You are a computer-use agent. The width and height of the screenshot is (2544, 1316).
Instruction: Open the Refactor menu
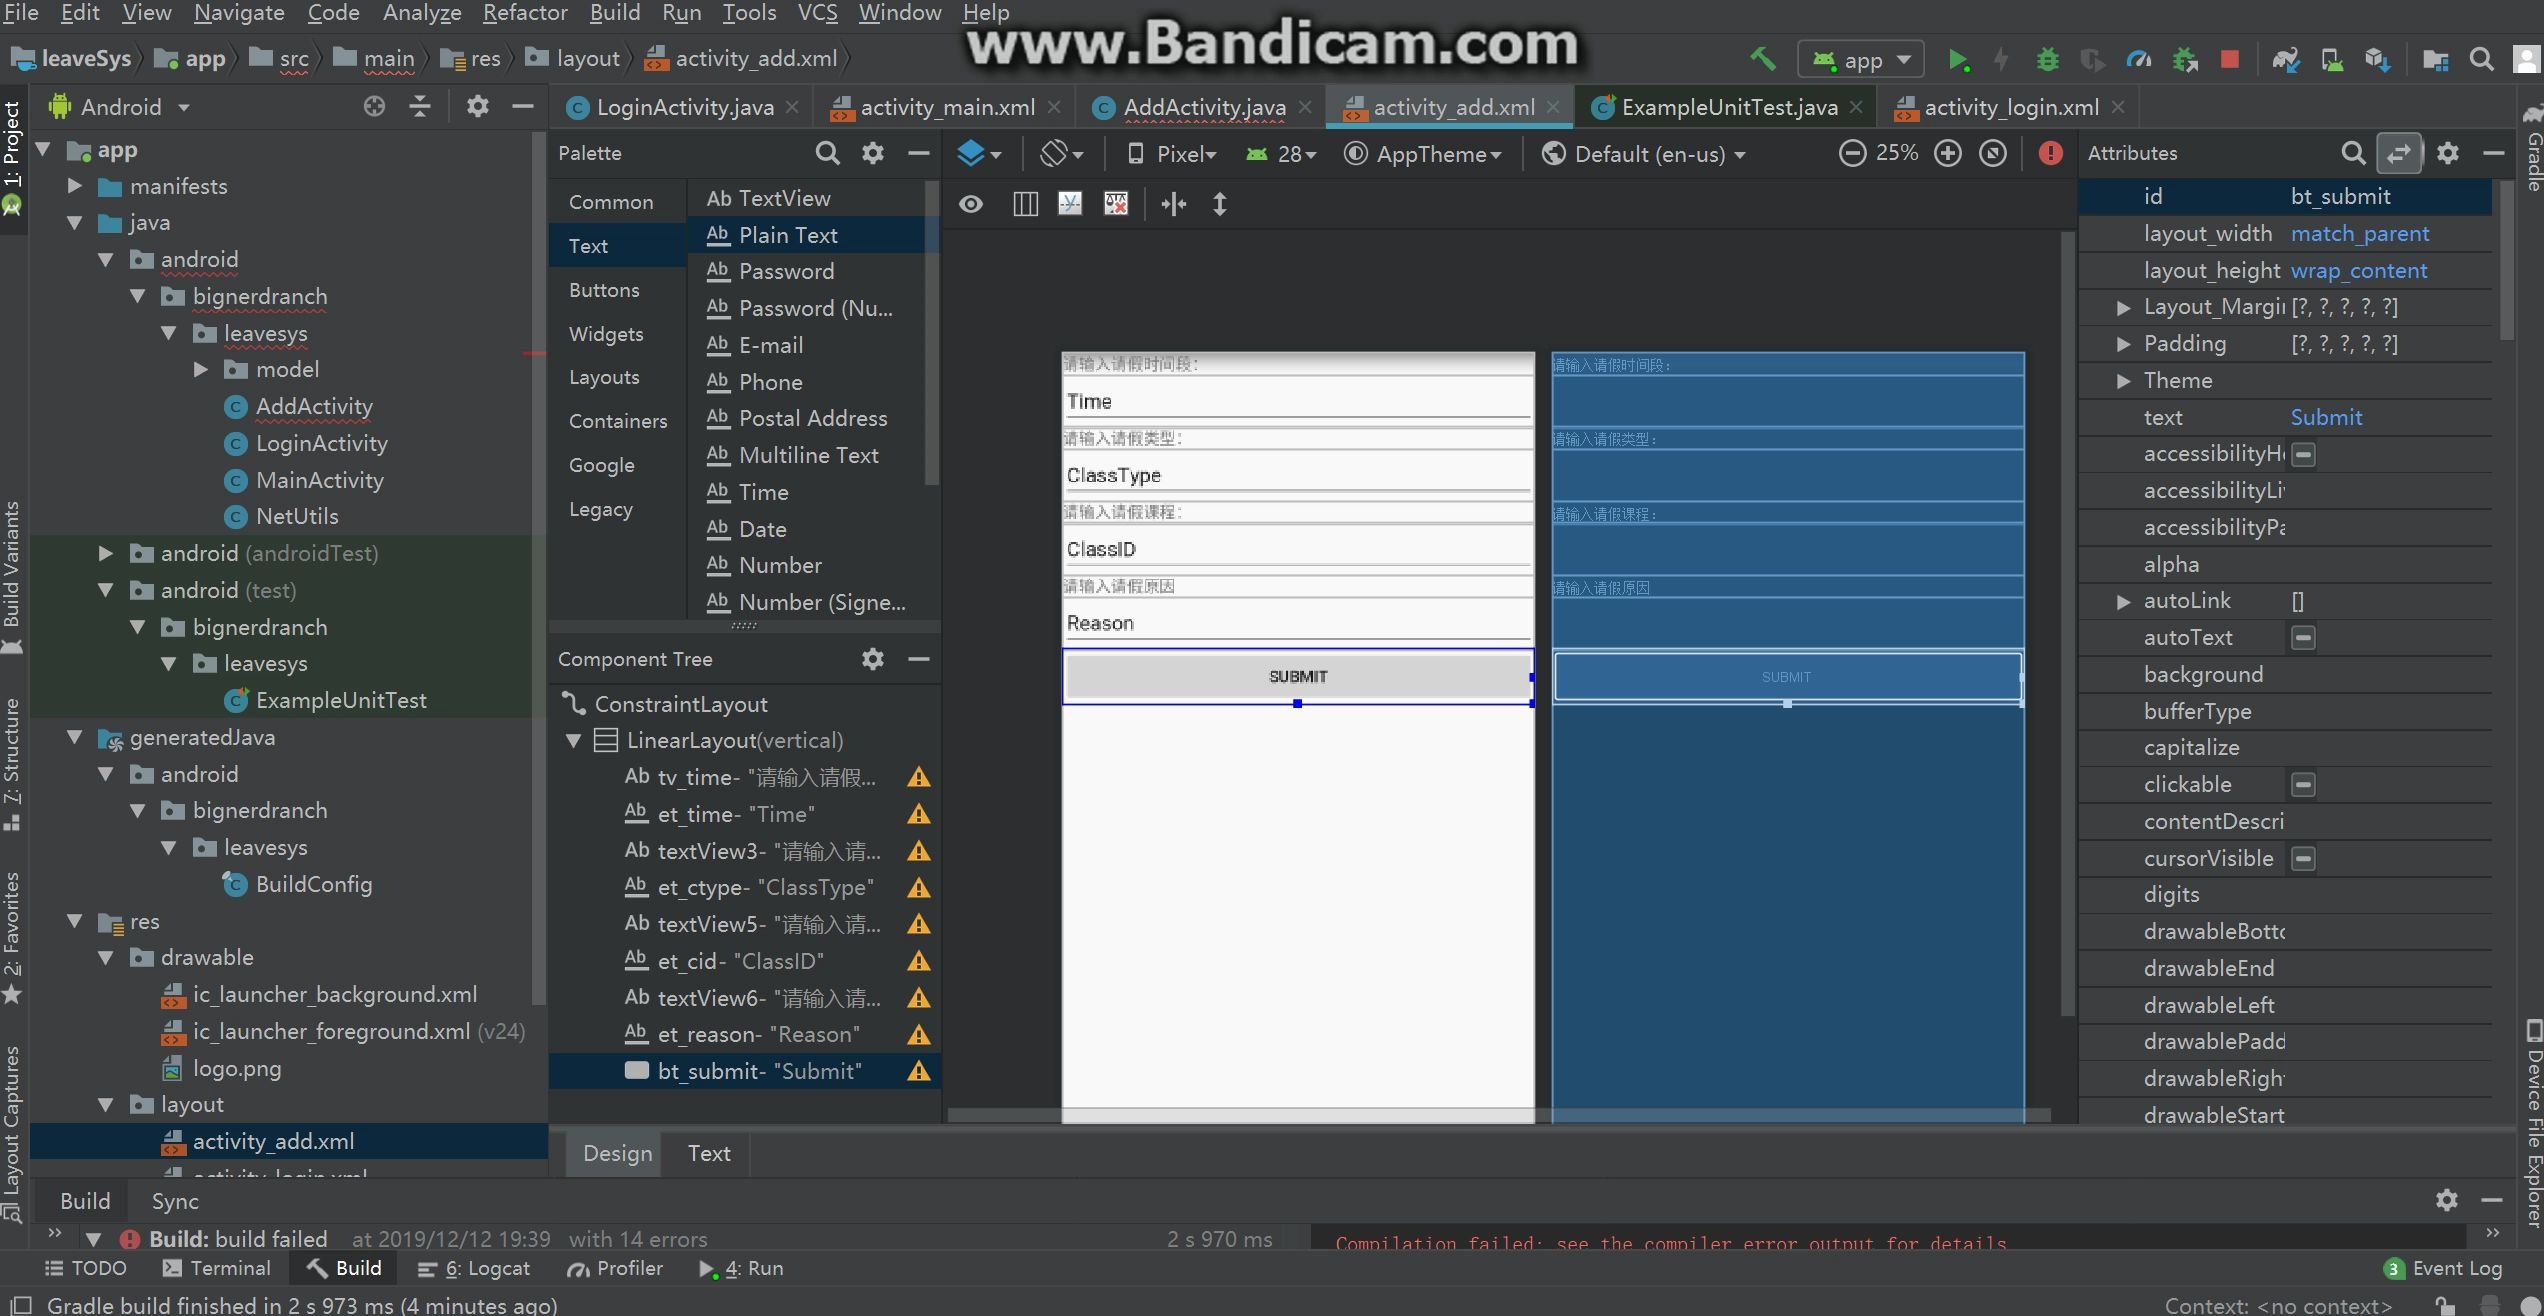[x=525, y=13]
